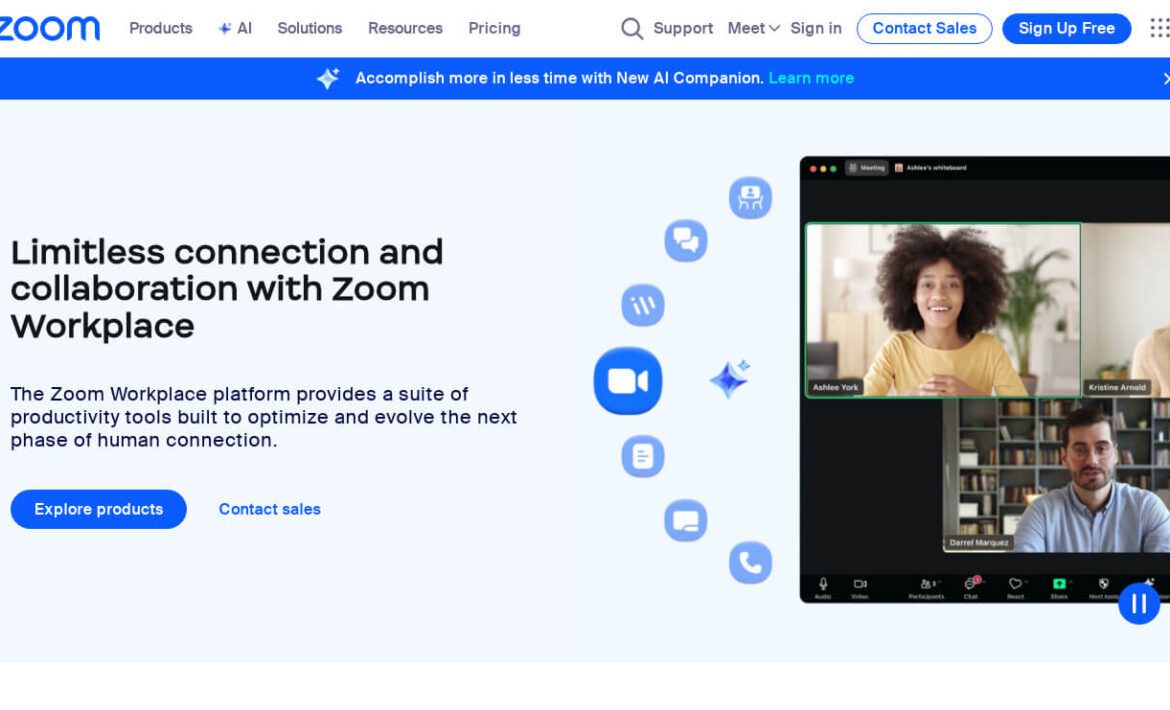This screenshot has height=710, width=1170.
Task: Open the Products menu
Action: pyautogui.click(x=160, y=28)
